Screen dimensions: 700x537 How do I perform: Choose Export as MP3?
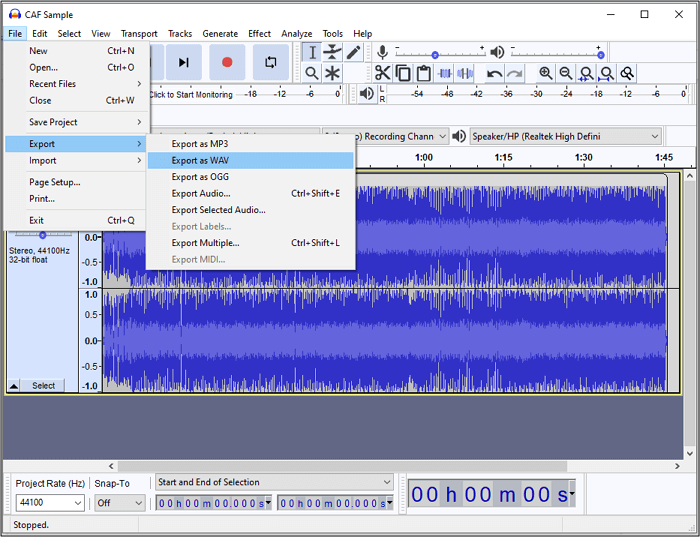tap(200, 144)
